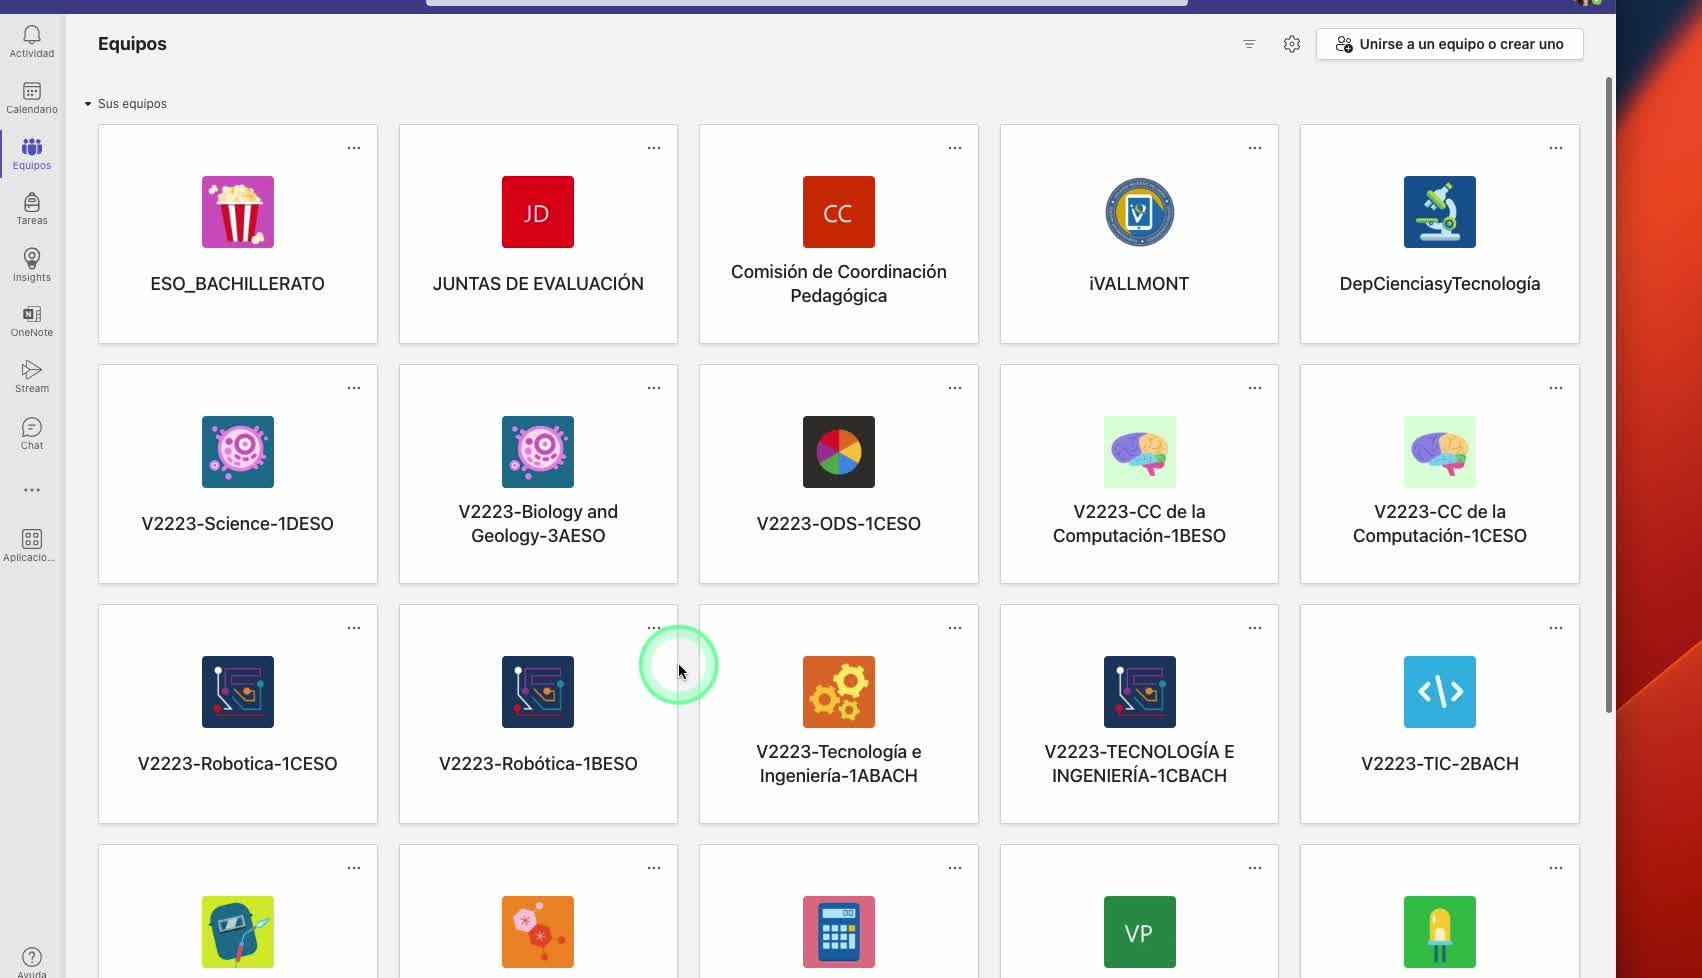
Task: Open more options for V2223-Robotica-1CESO
Action: click(354, 628)
